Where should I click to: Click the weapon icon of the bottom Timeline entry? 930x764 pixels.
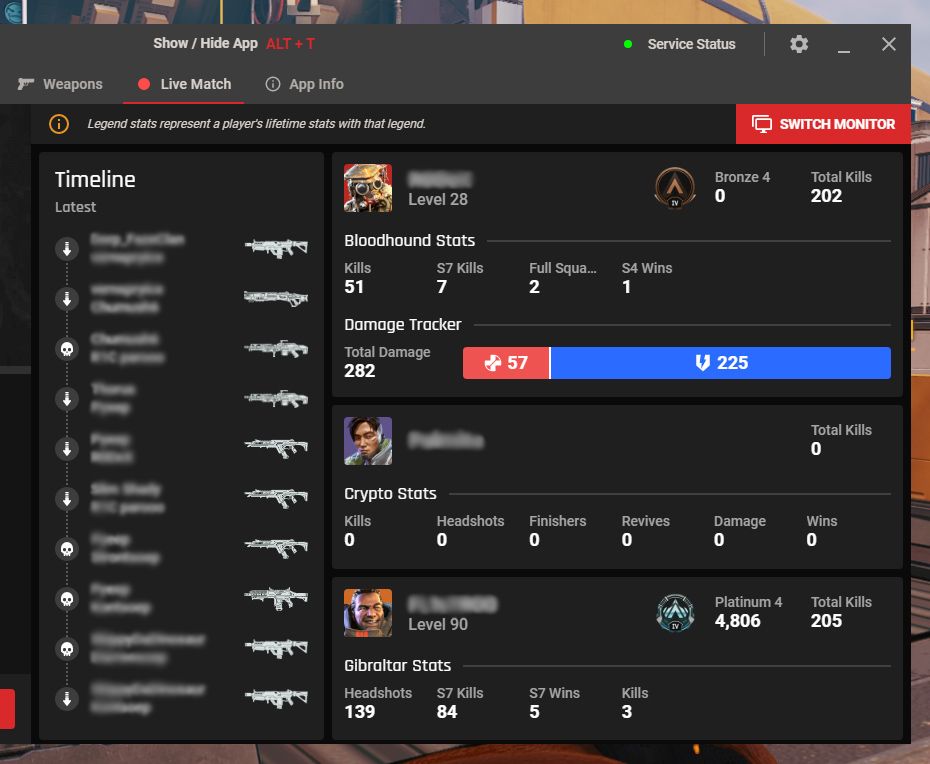[276, 698]
